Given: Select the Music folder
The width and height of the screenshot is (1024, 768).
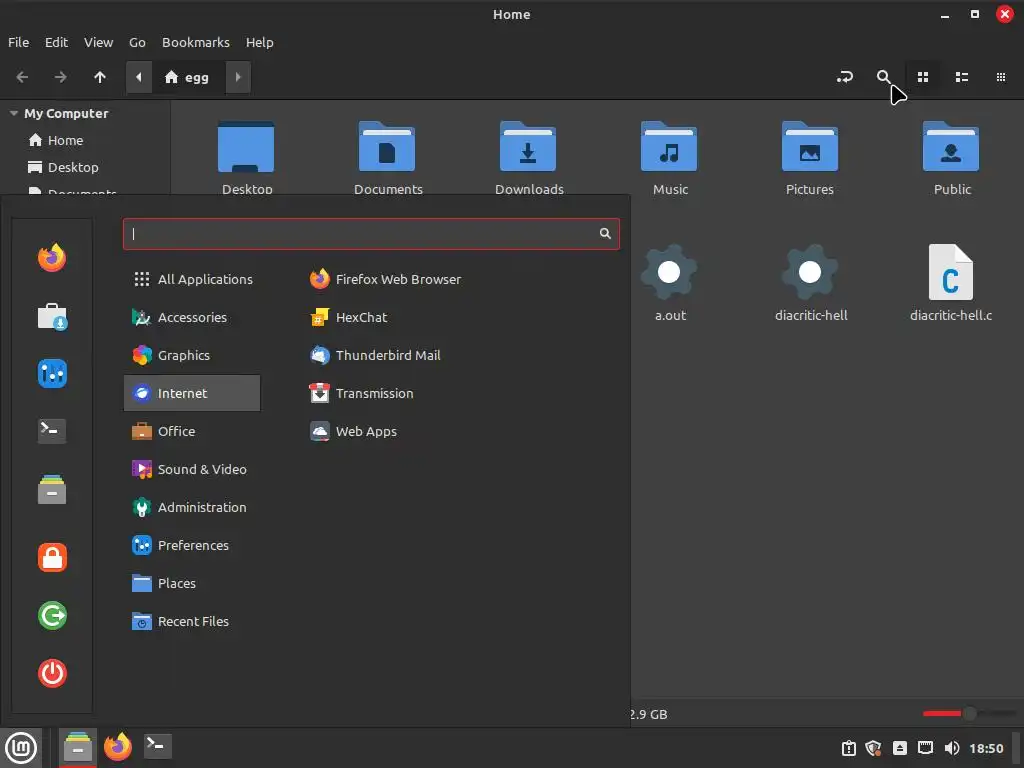Looking at the screenshot, I should (x=669, y=159).
